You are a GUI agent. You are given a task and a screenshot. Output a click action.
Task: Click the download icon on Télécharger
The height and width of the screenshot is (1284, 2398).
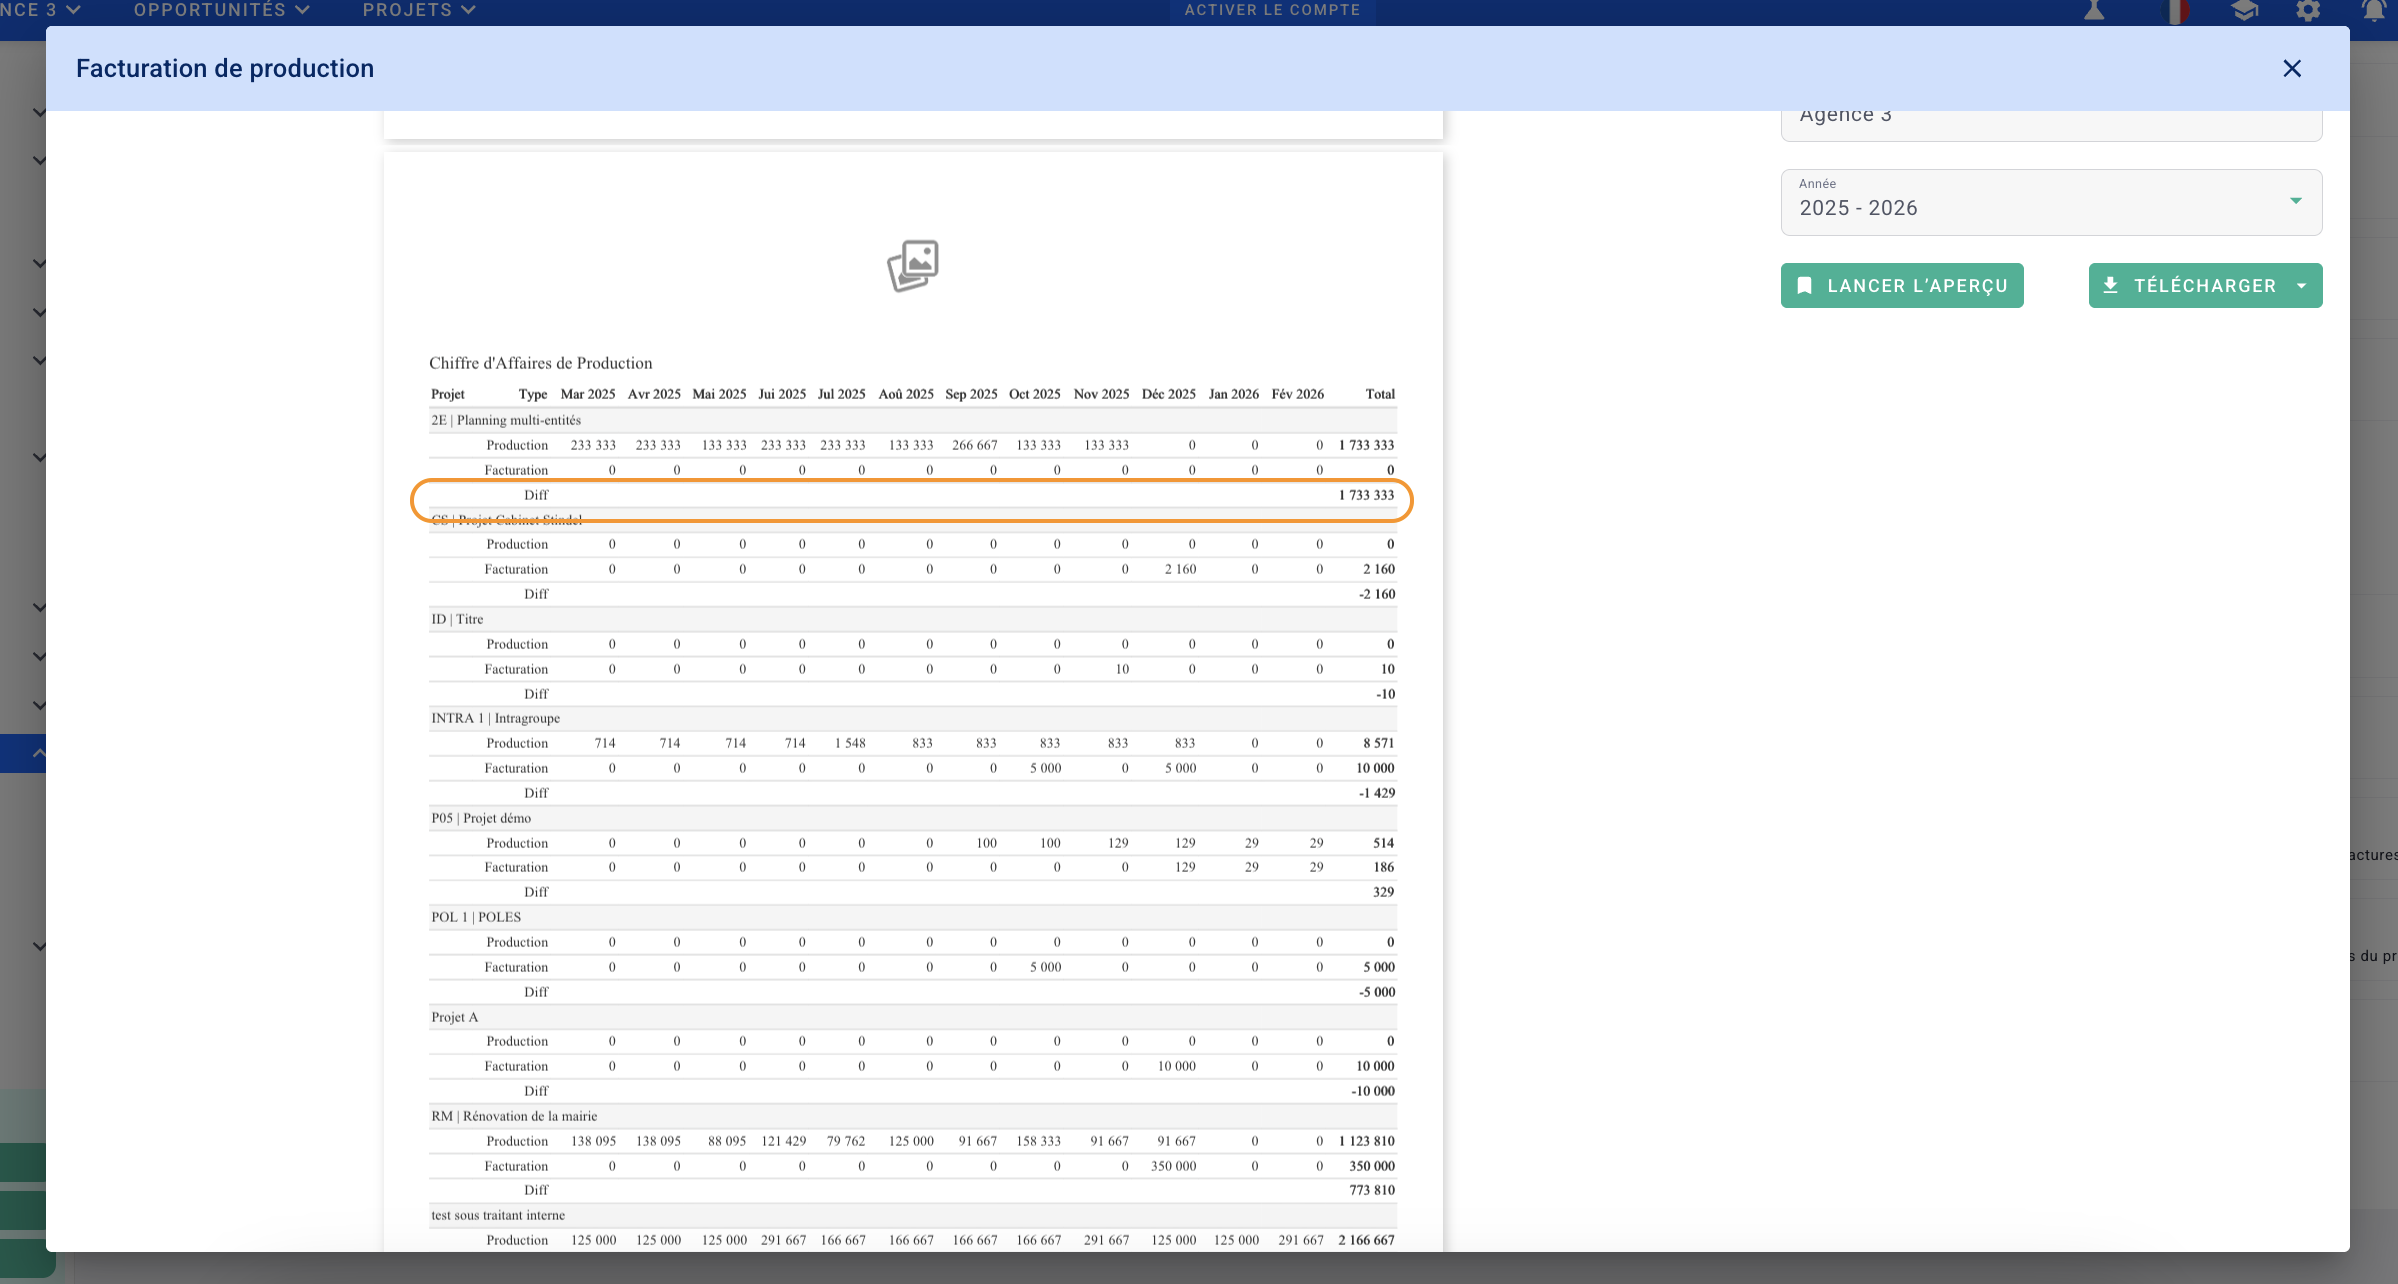coord(2110,285)
